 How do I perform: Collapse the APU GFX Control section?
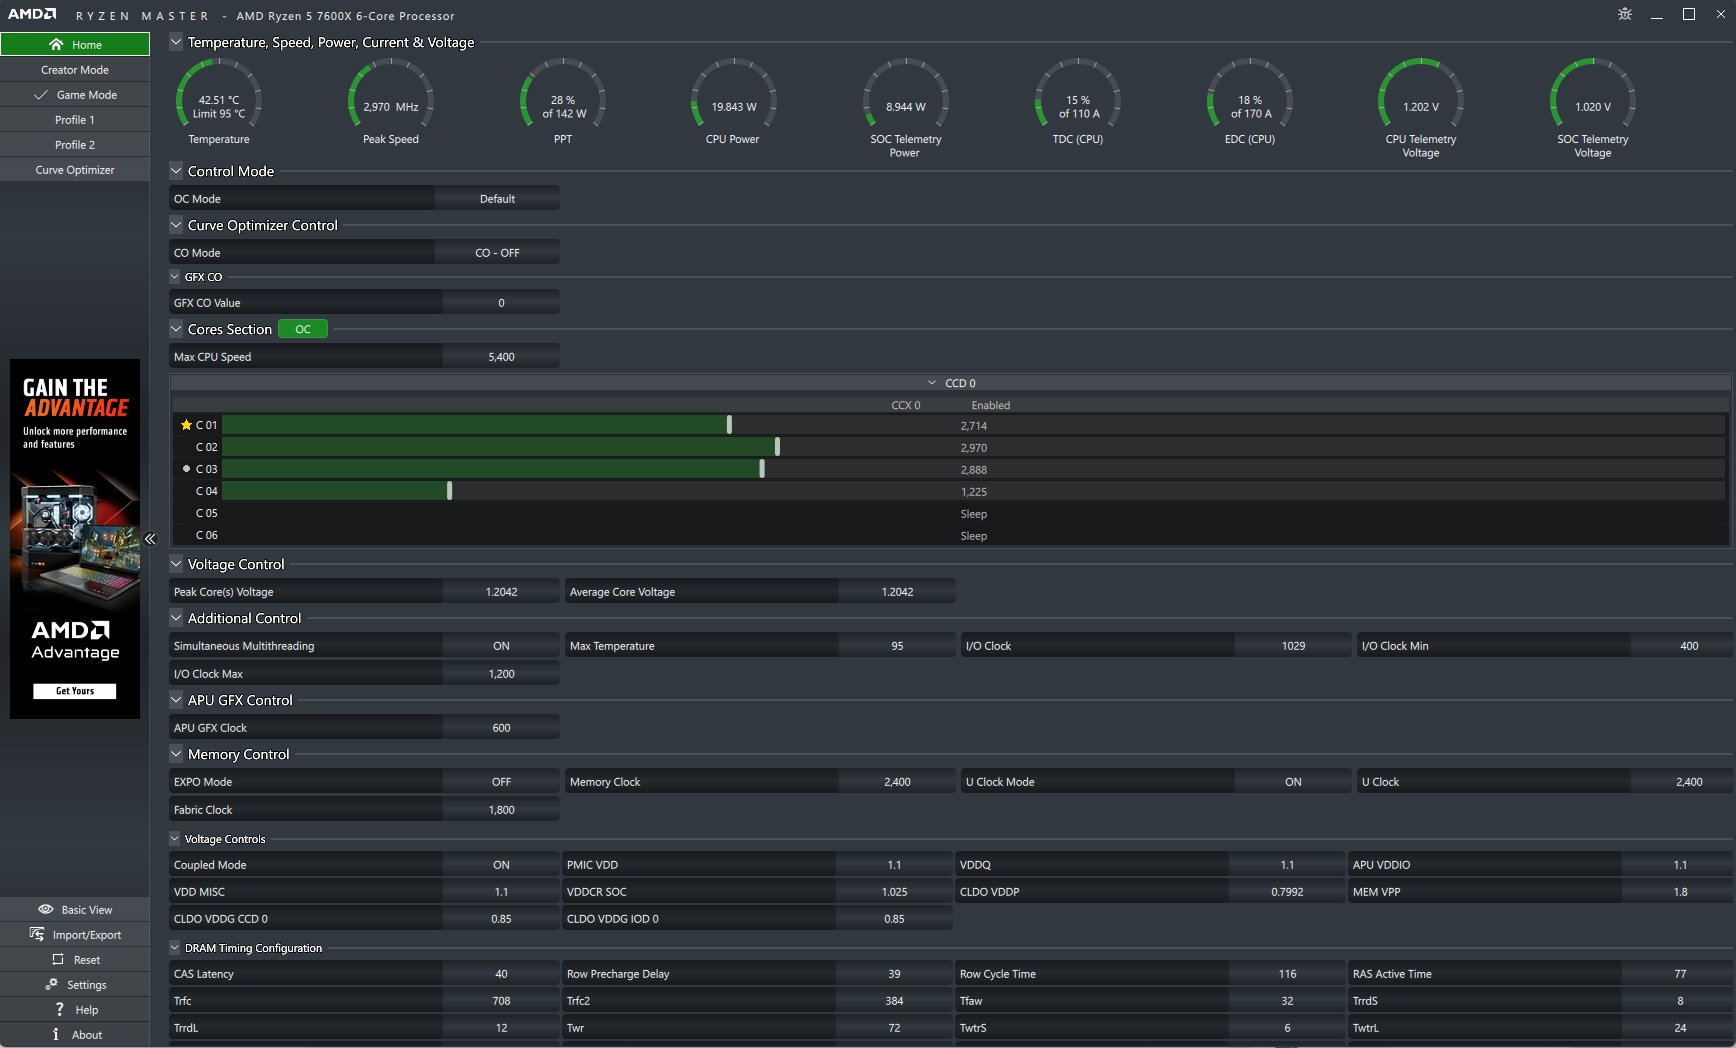[176, 700]
